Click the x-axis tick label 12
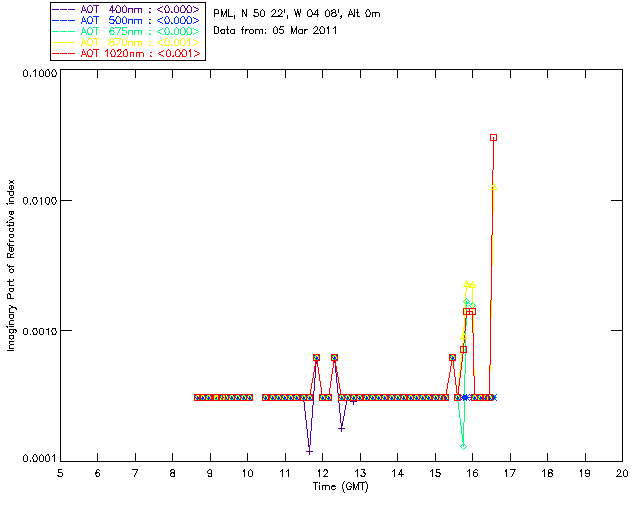 pos(322,473)
